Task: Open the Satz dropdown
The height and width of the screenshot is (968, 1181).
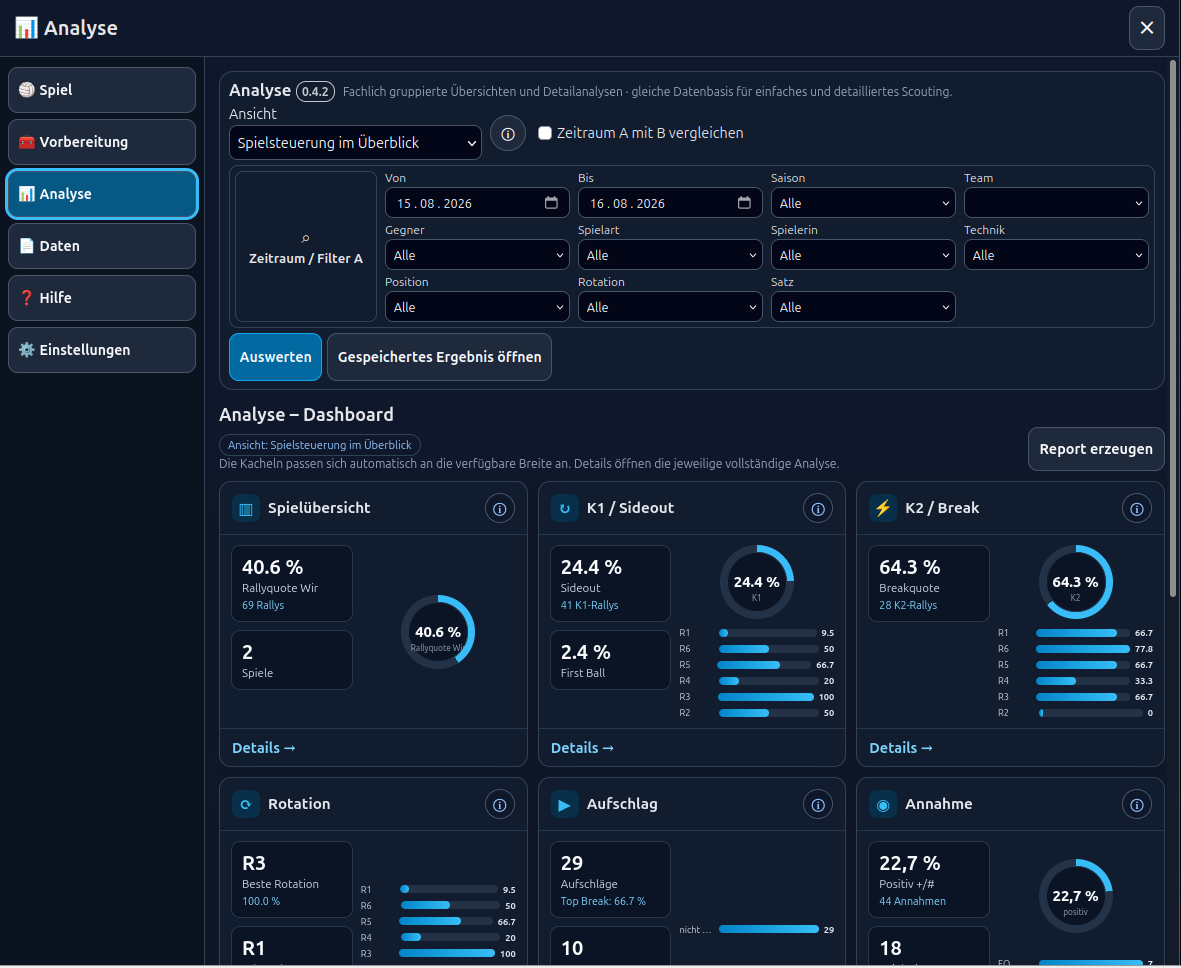Action: (862, 307)
